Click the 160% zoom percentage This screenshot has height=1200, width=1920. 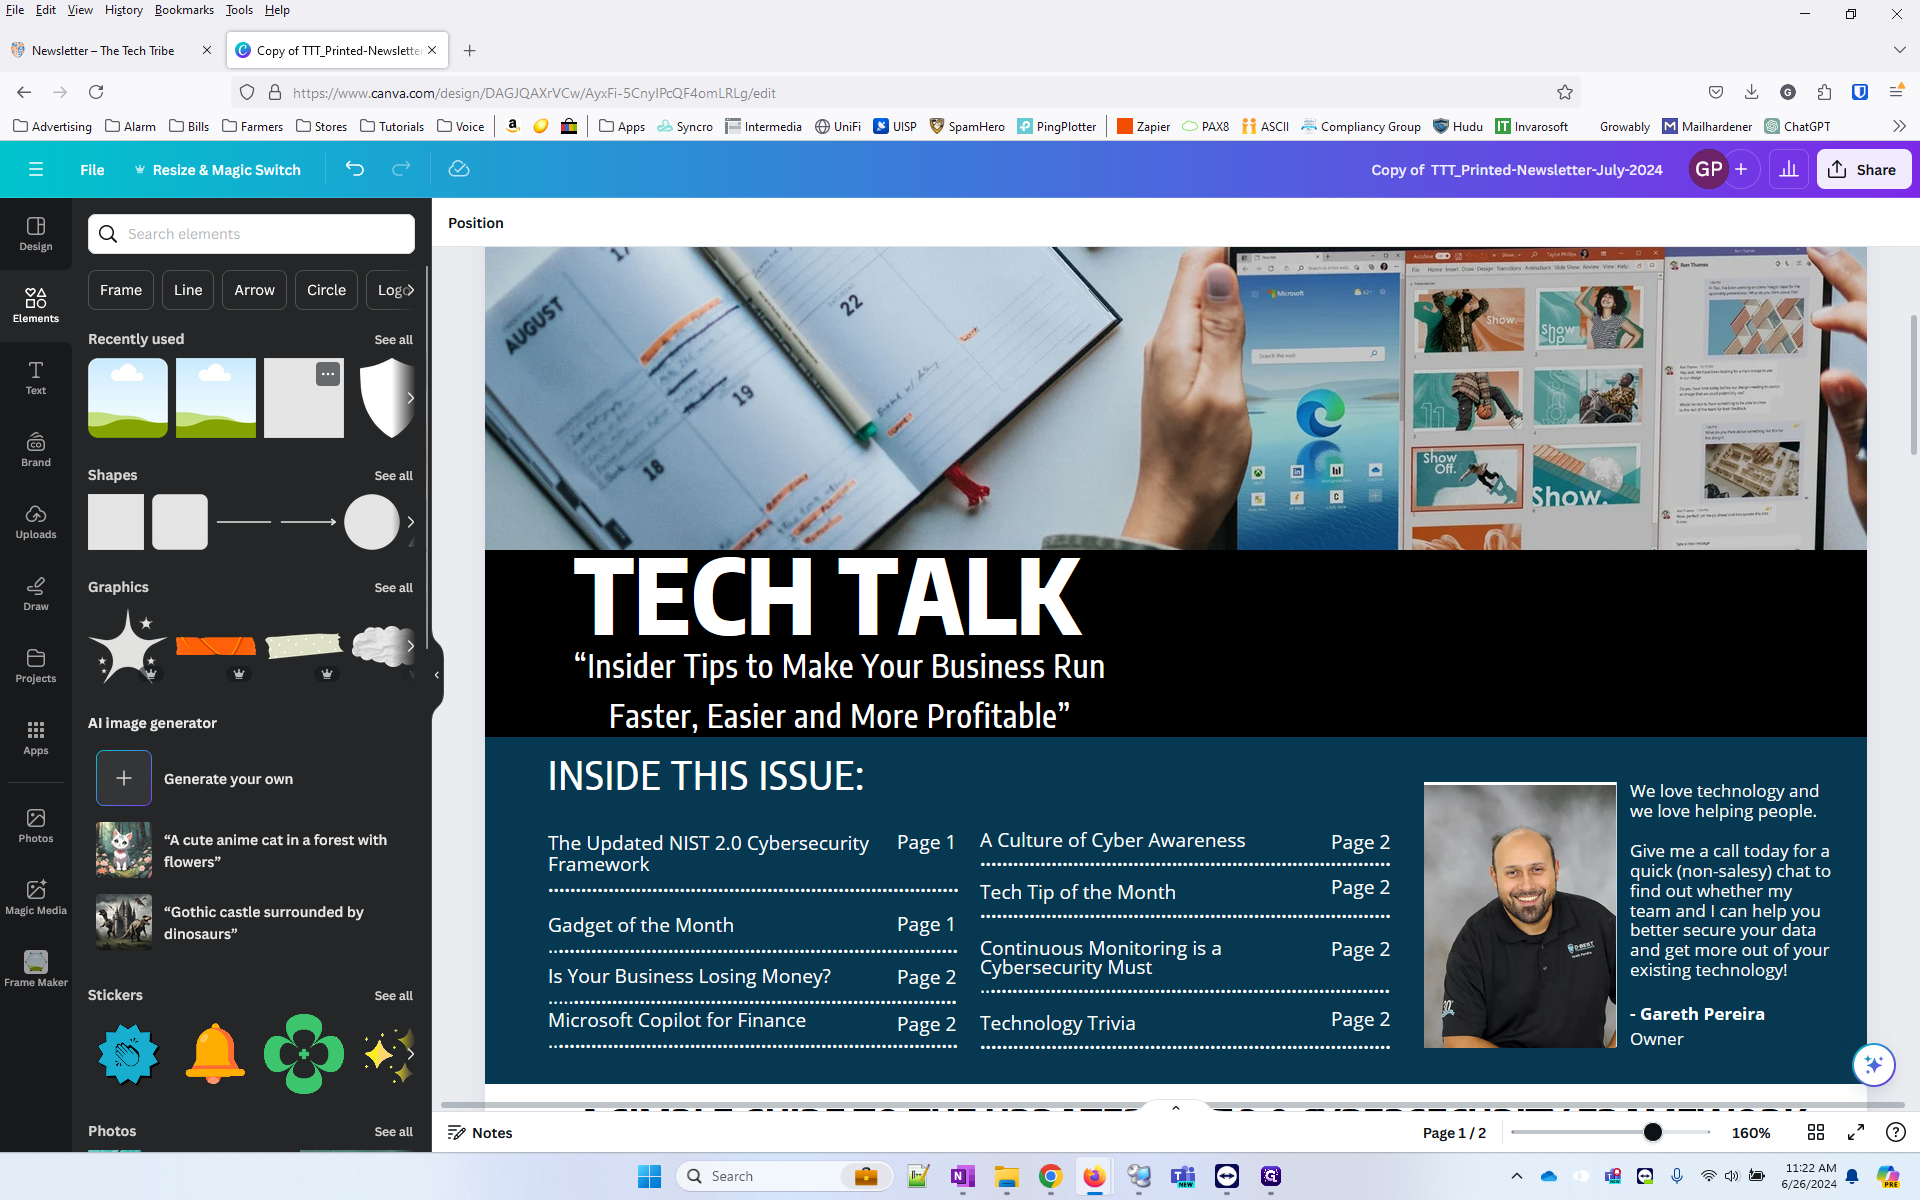(x=1751, y=1132)
